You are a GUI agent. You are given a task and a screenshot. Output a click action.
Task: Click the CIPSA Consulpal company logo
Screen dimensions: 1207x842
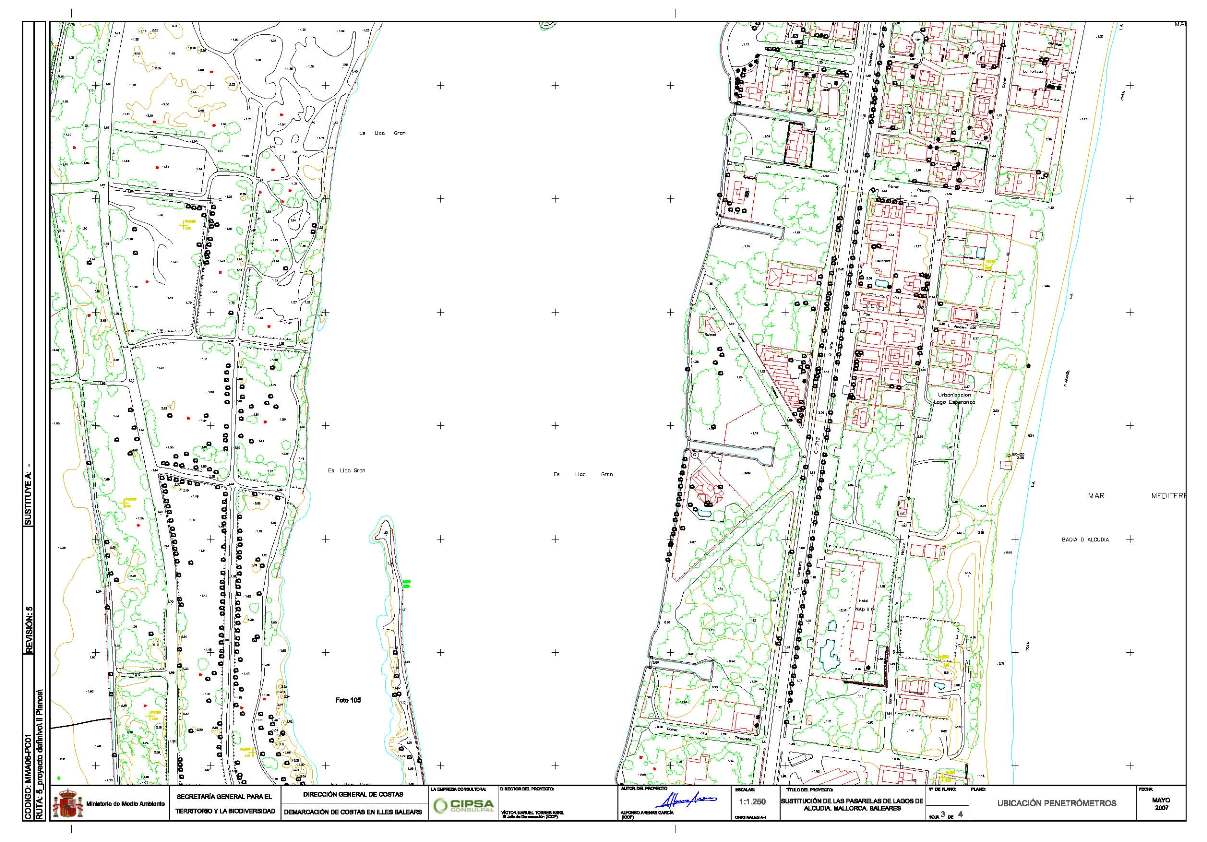pos(464,805)
